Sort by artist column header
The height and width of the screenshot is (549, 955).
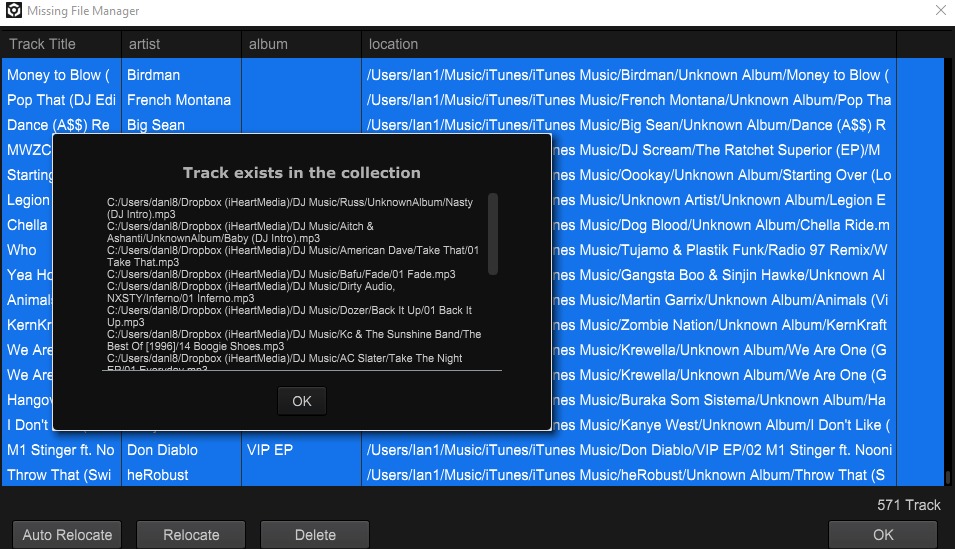pos(181,44)
